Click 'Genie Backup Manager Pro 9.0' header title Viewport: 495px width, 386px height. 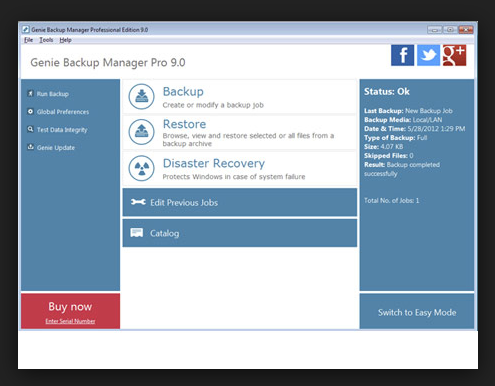coord(108,63)
